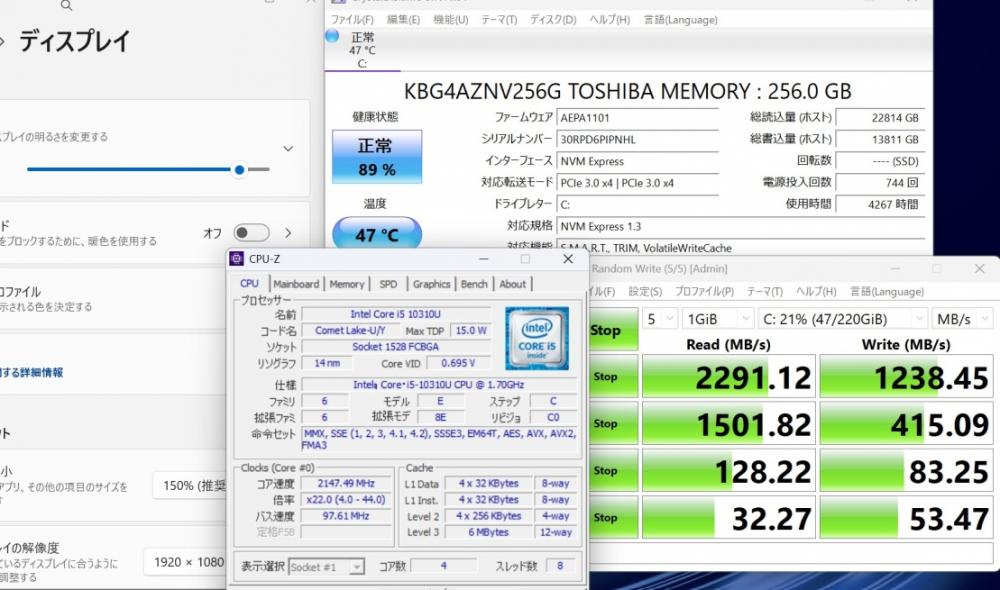Open the 言語(Language) menu in CrystalDiskInfo

click(680, 20)
